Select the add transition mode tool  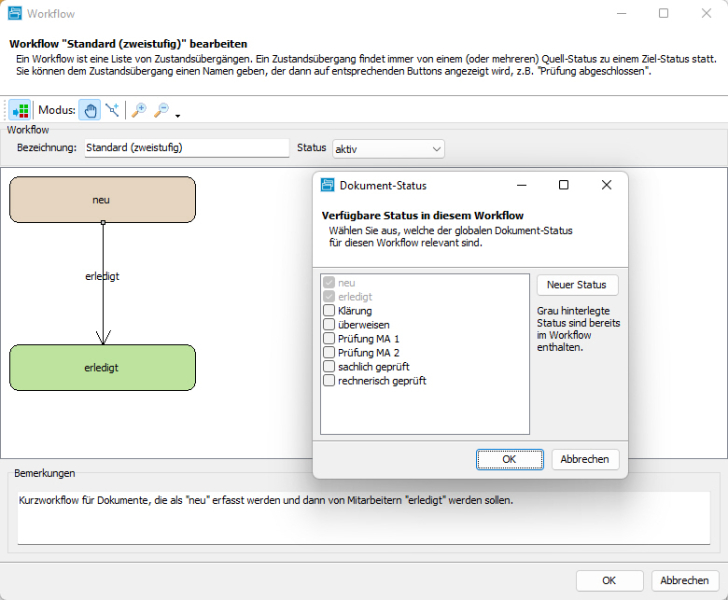click(112, 110)
